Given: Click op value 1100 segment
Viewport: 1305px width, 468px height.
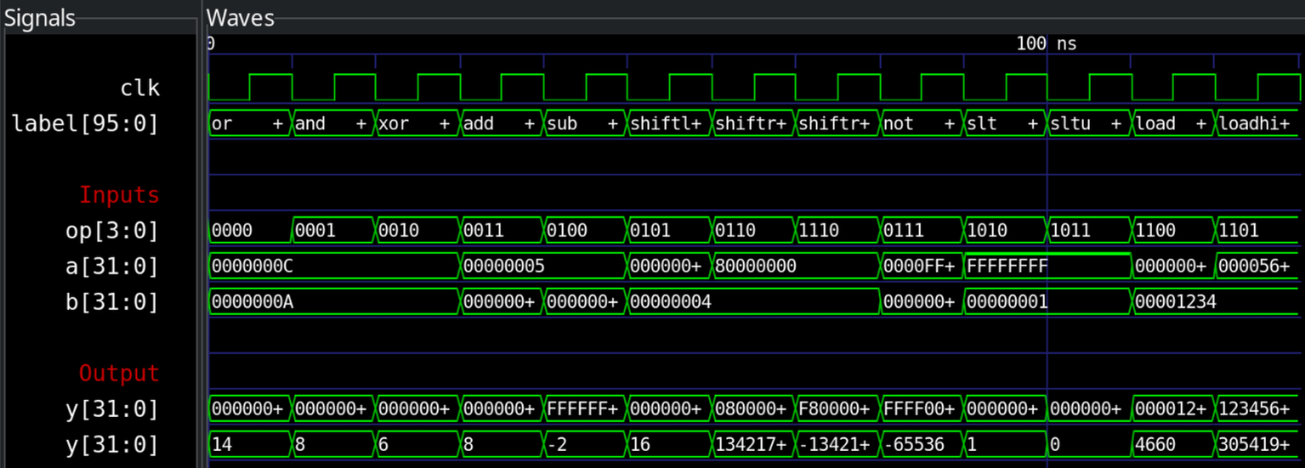Looking at the screenshot, I should (x=1173, y=231).
